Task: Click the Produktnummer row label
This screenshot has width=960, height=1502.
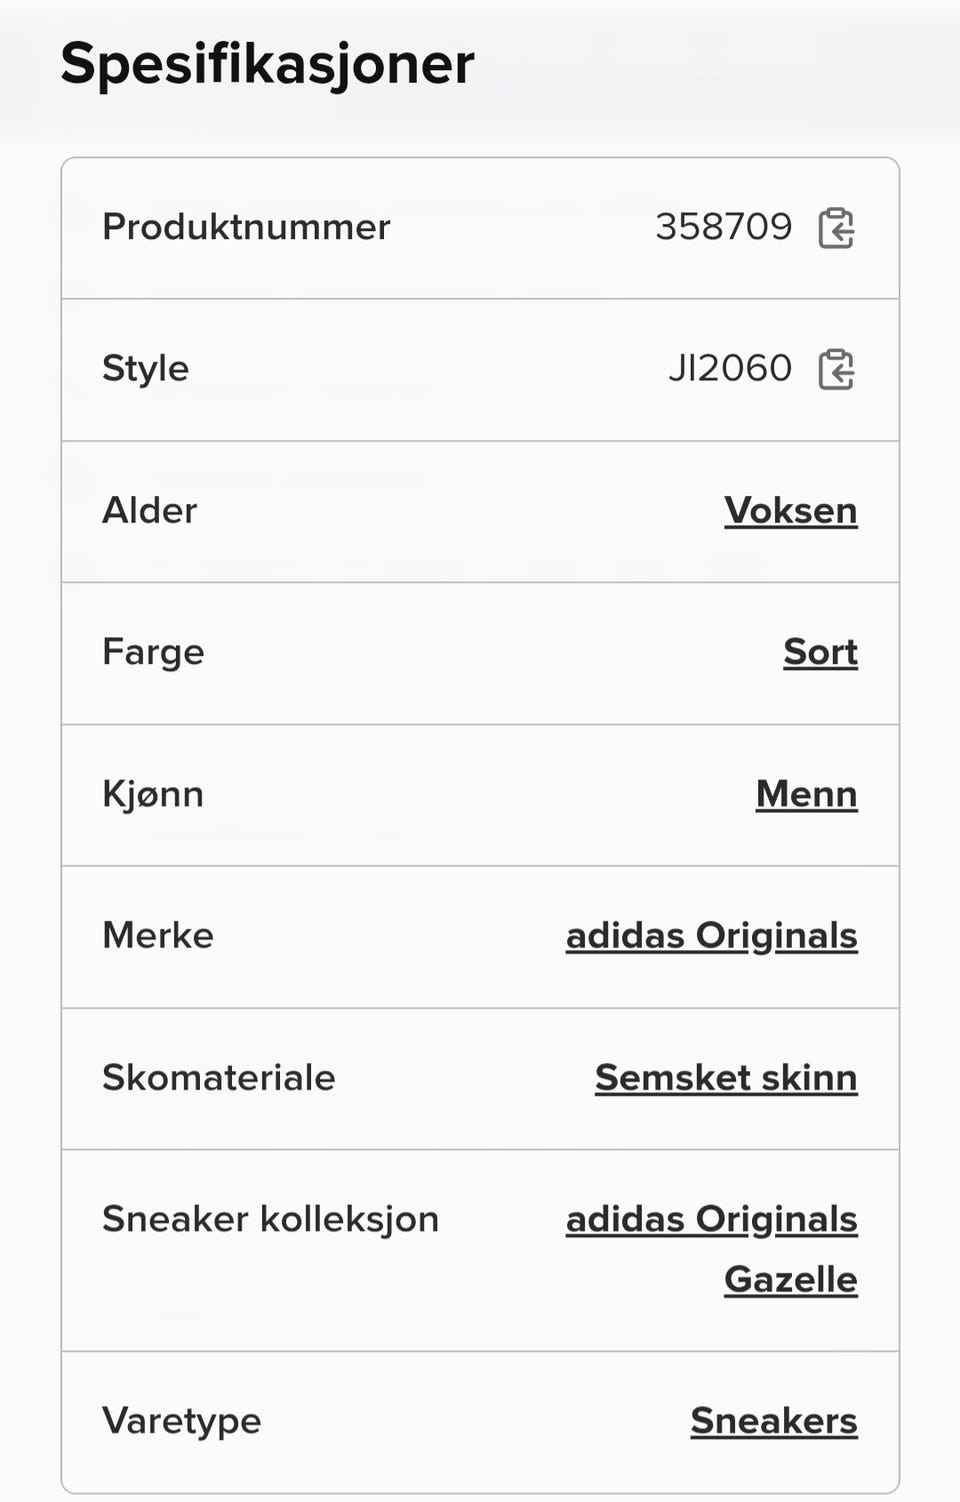Action: coord(246,227)
